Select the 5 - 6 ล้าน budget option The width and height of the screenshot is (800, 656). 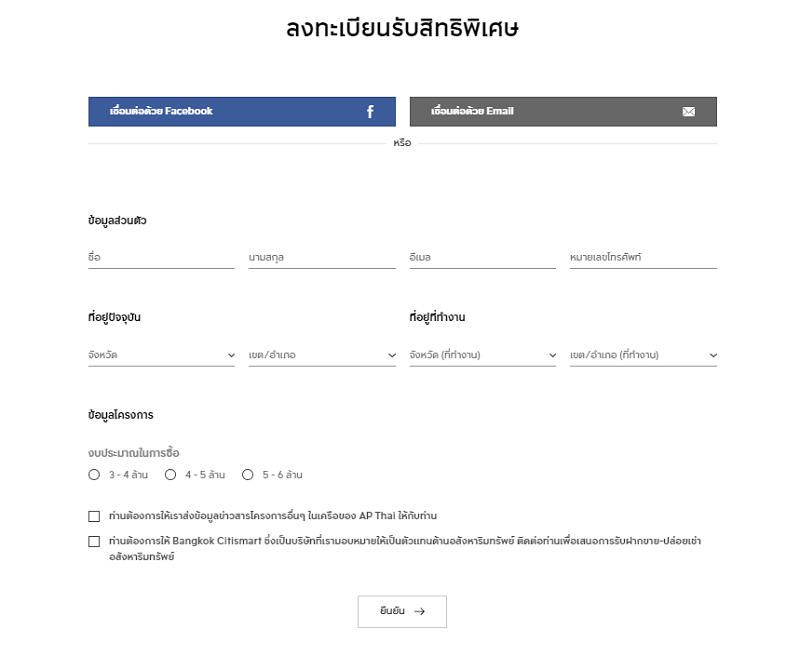[x=247, y=475]
